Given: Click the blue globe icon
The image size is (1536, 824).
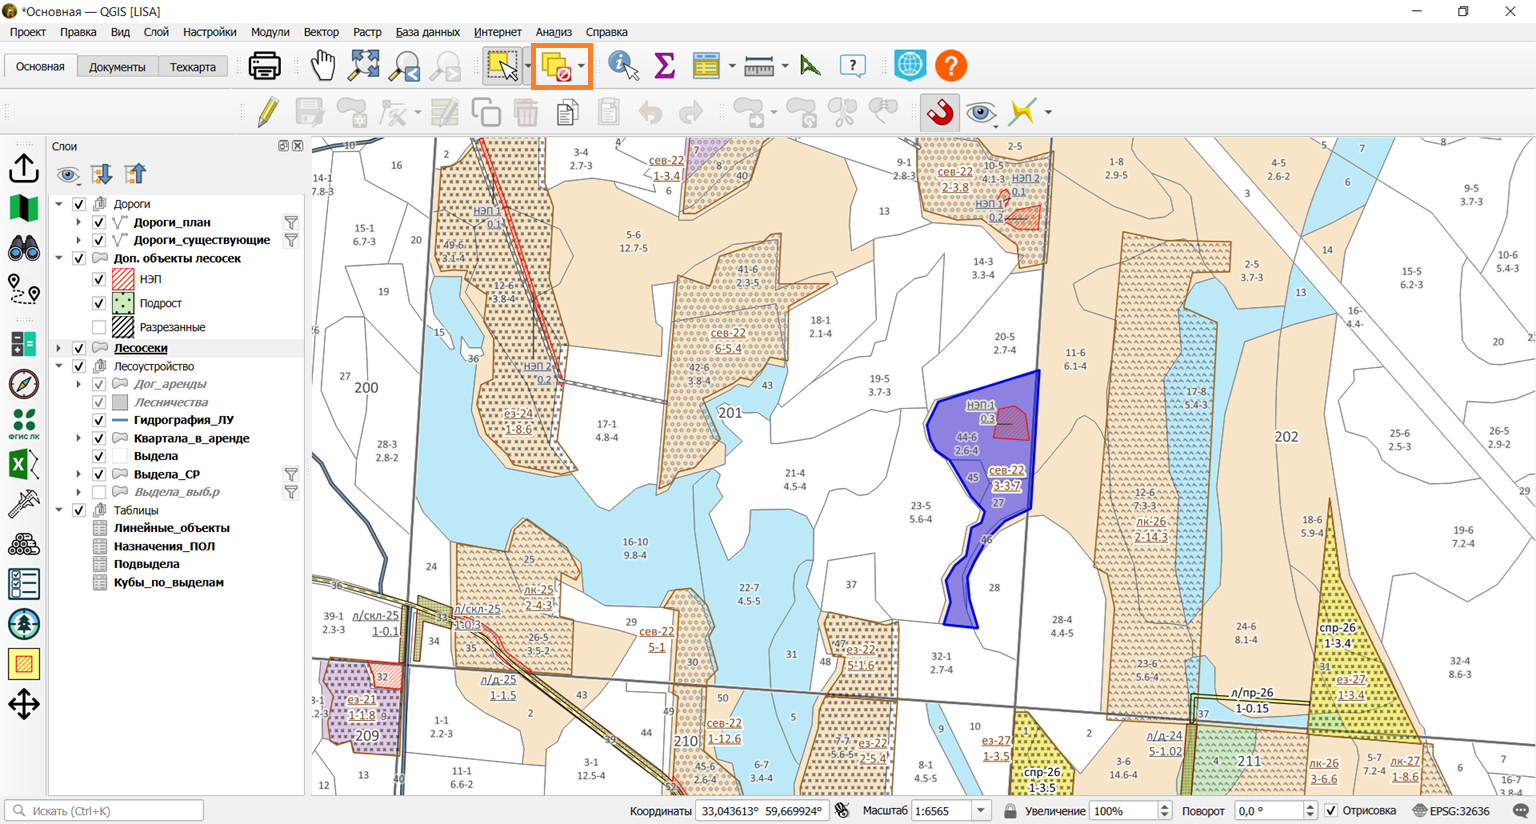Looking at the screenshot, I should click(x=909, y=66).
